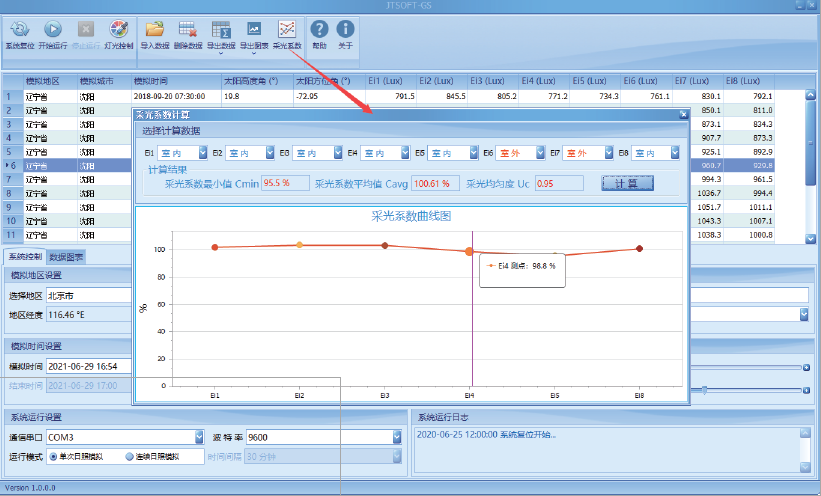Click the 地区经度 116.46 °E field
Image resolution: width=821 pixels, height=496 pixels.
point(89,315)
